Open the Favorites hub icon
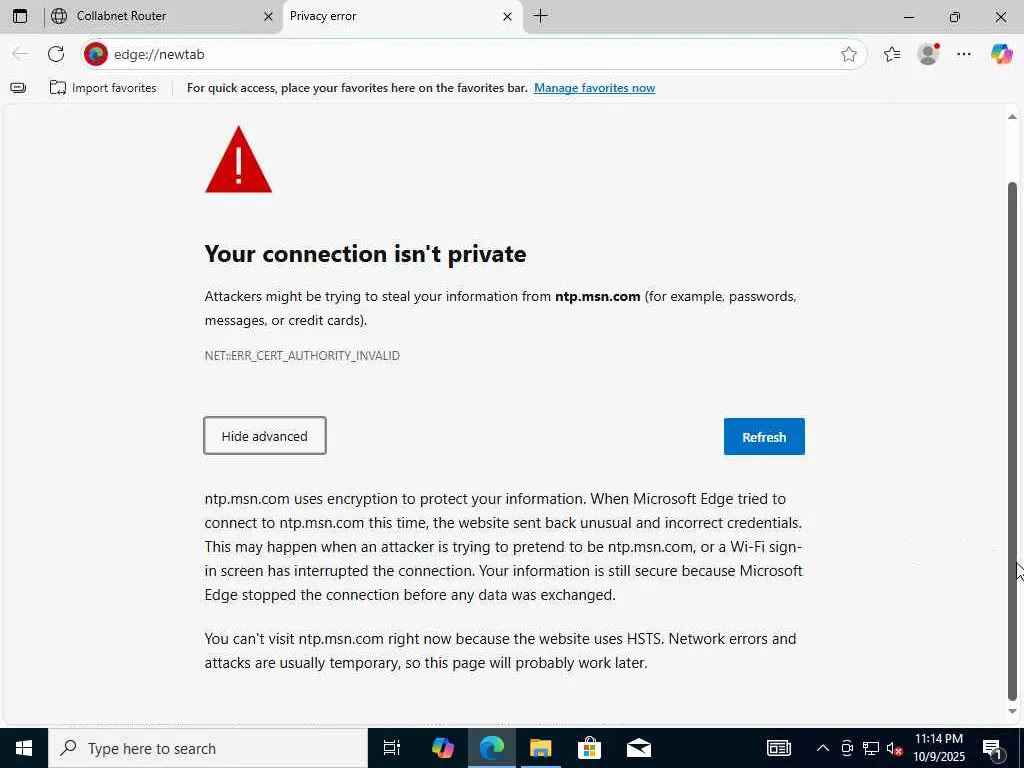The image size is (1024, 768). point(892,54)
